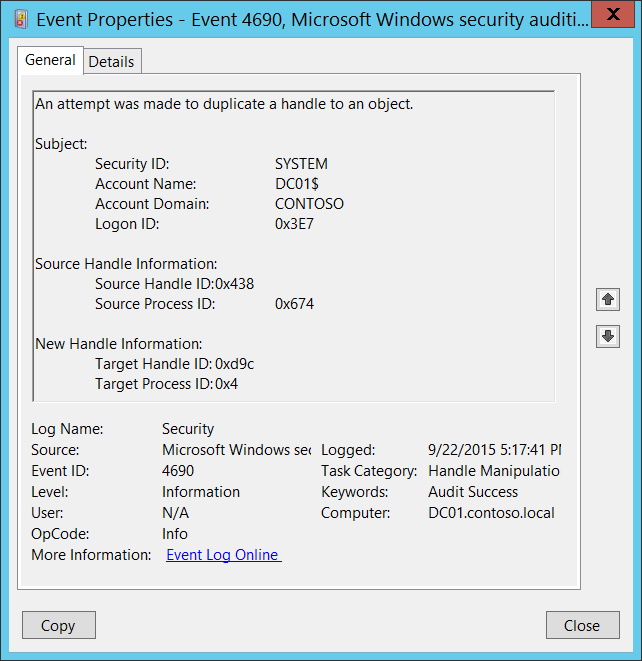The width and height of the screenshot is (642, 661).
Task: Click the Computer field DC01.contoso.local
Action: coord(491,513)
